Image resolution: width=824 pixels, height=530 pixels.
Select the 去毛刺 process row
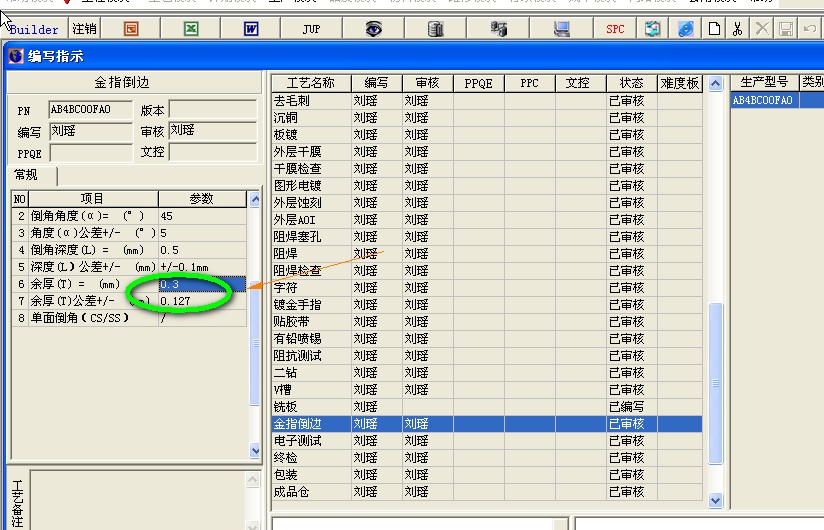tap(487, 100)
